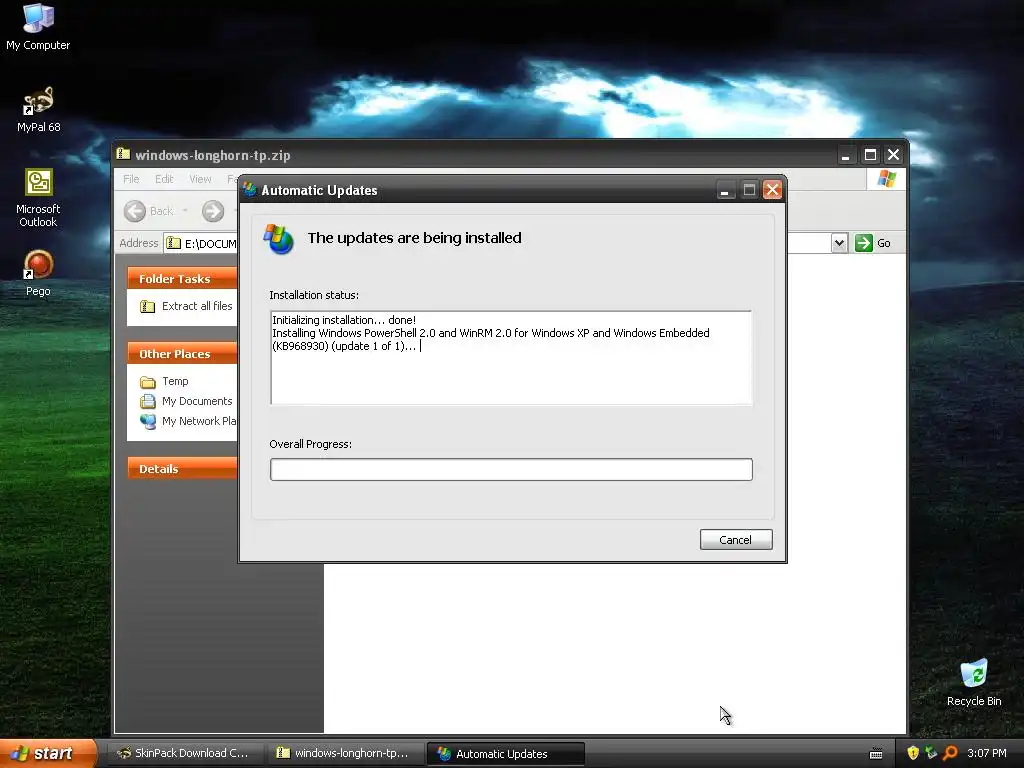The width and height of the screenshot is (1024, 768).
Task: Click the Automatic Updates globe icon
Action: (x=279, y=239)
